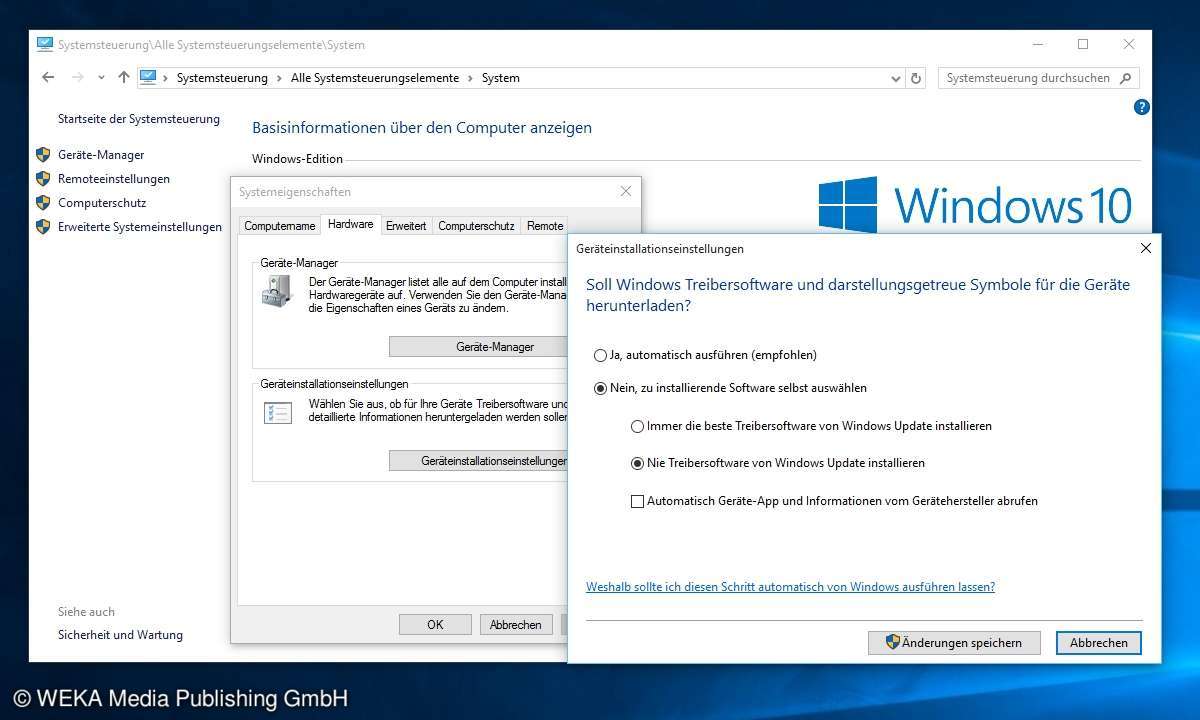The width and height of the screenshot is (1200, 720).
Task: Select Nein, zu installierende Software selbst auswählen
Action: [730, 388]
